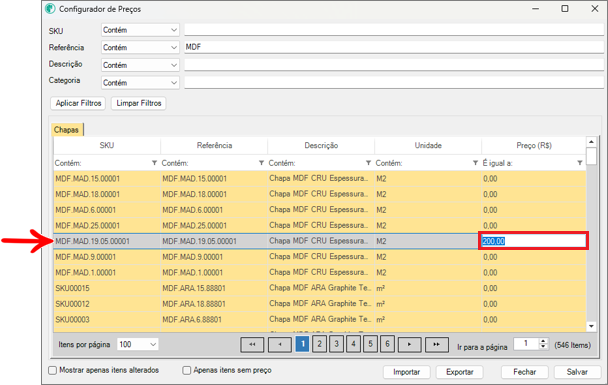
Task: Select the row with SKU00015
Action: (320, 288)
